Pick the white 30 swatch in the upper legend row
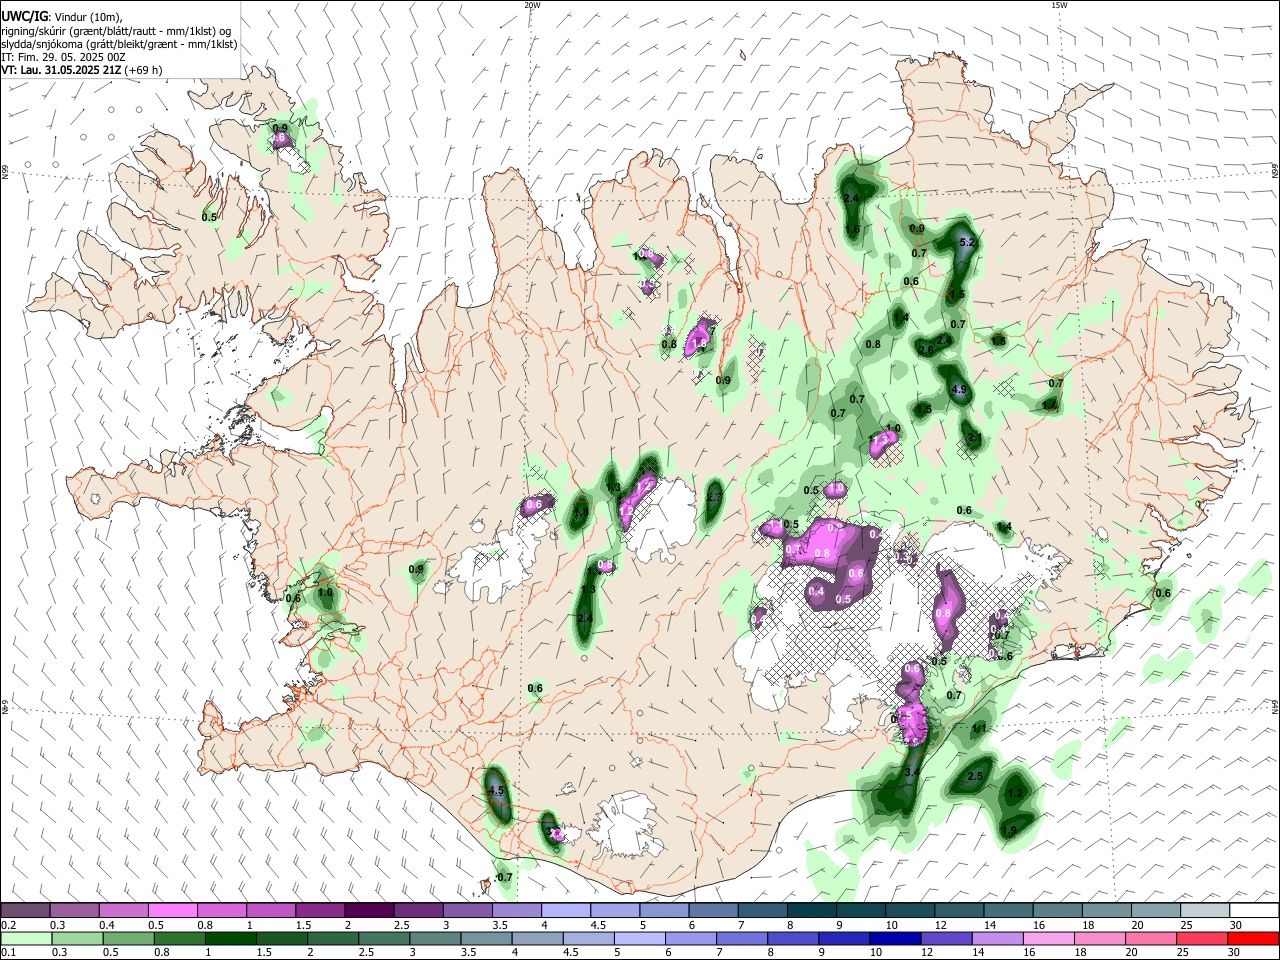 [1255, 911]
